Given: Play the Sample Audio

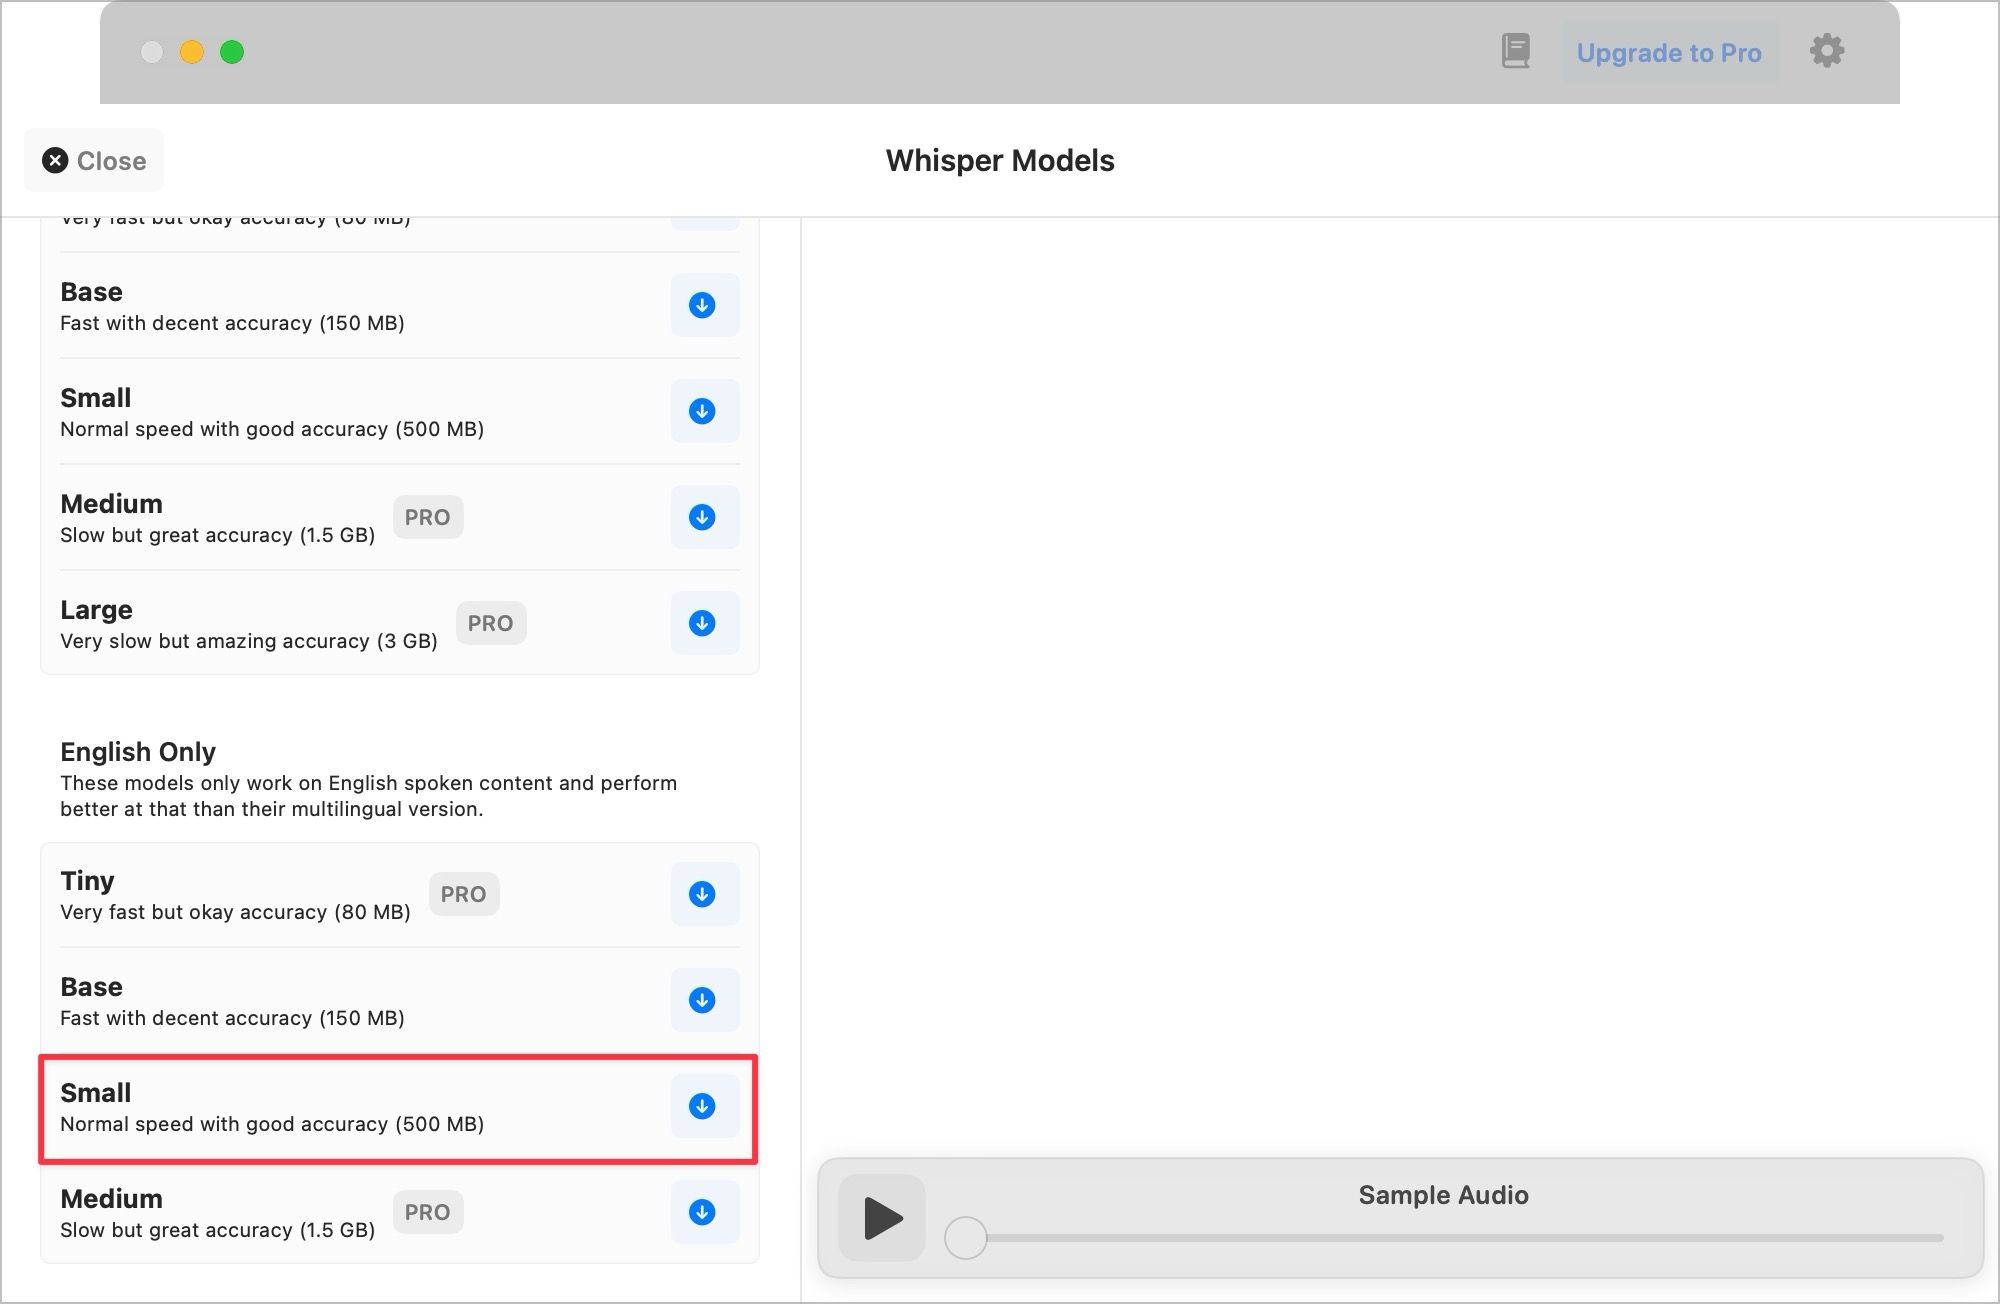Looking at the screenshot, I should [x=882, y=1218].
